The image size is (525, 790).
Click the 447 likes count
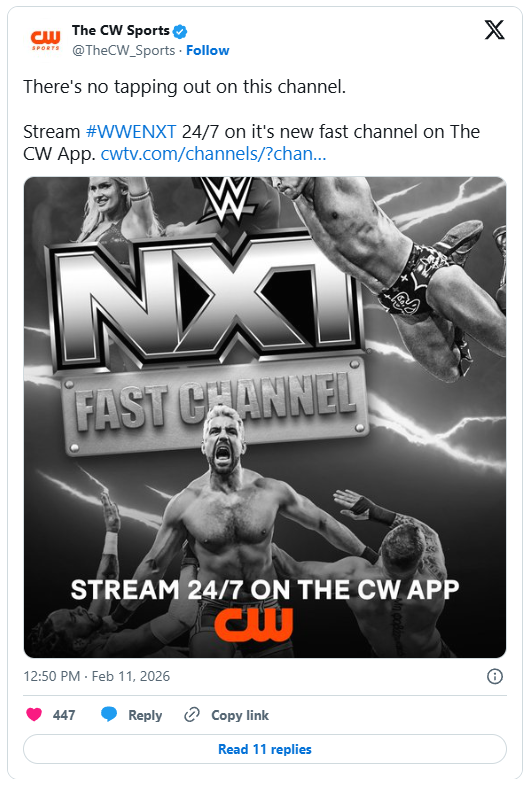[64, 715]
